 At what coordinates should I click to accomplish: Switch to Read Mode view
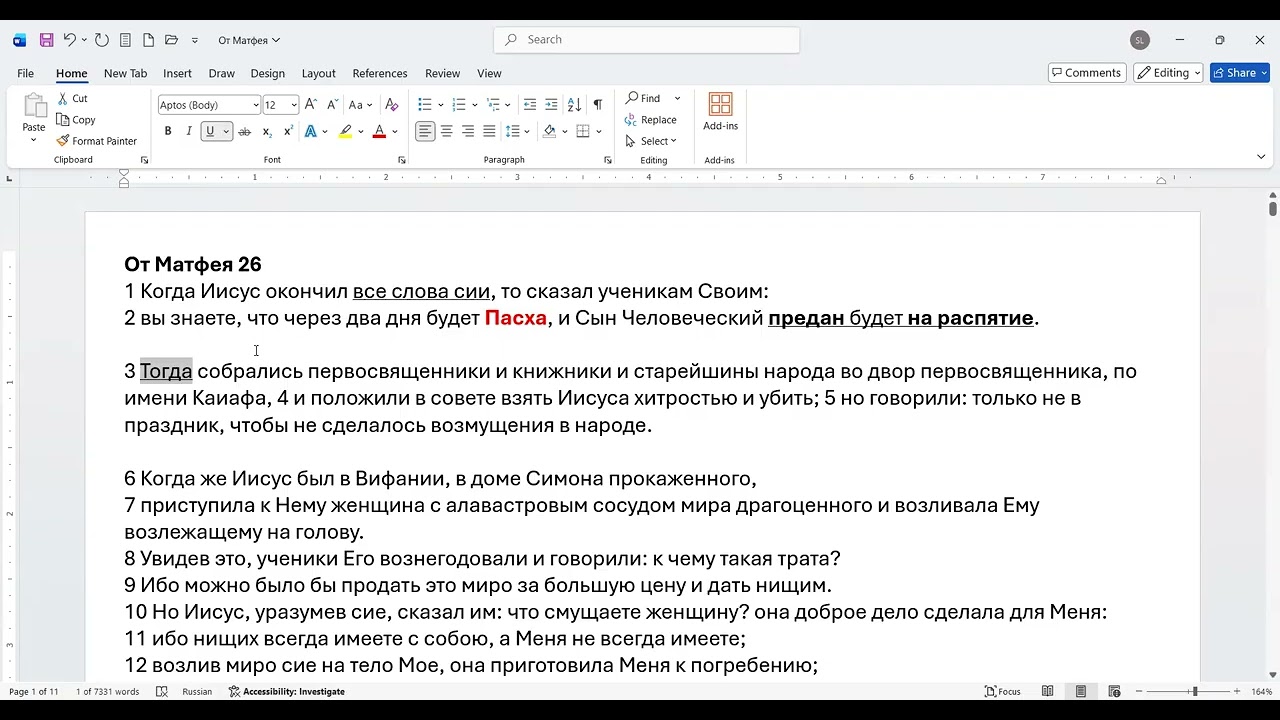click(x=1047, y=691)
